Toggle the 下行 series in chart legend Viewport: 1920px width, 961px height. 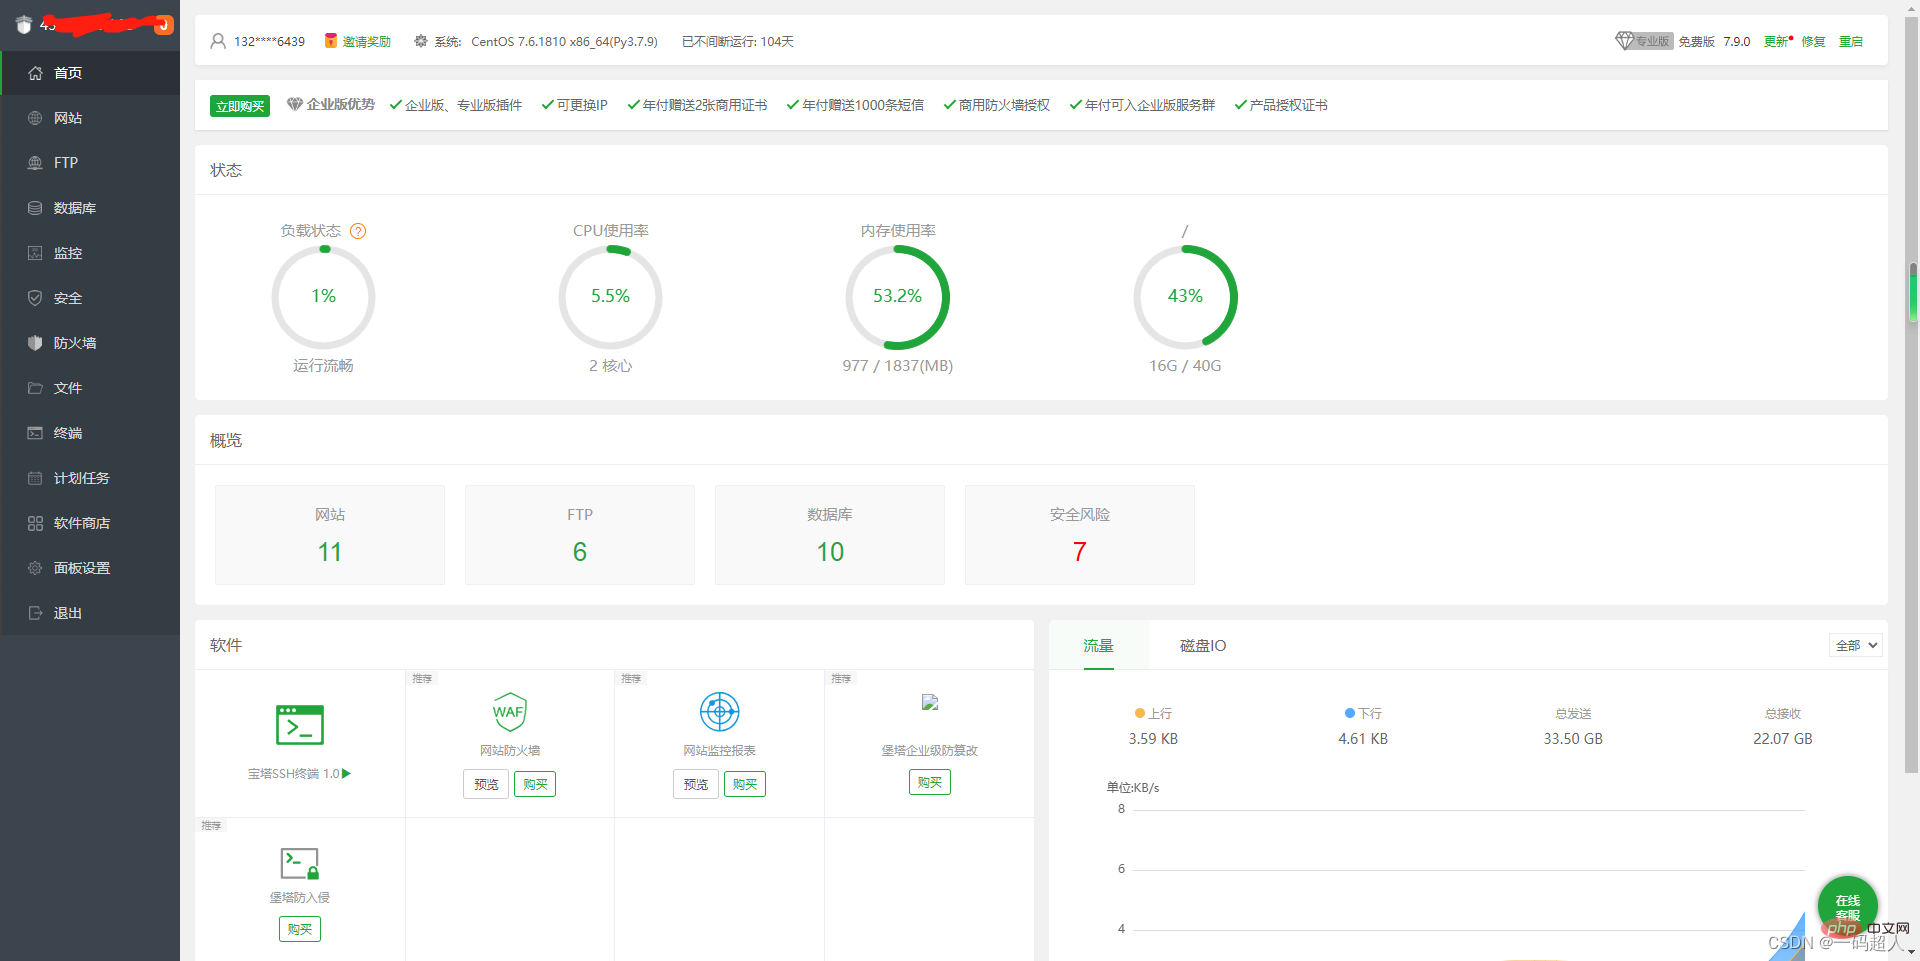pyautogui.click(x=1363, y=713)
